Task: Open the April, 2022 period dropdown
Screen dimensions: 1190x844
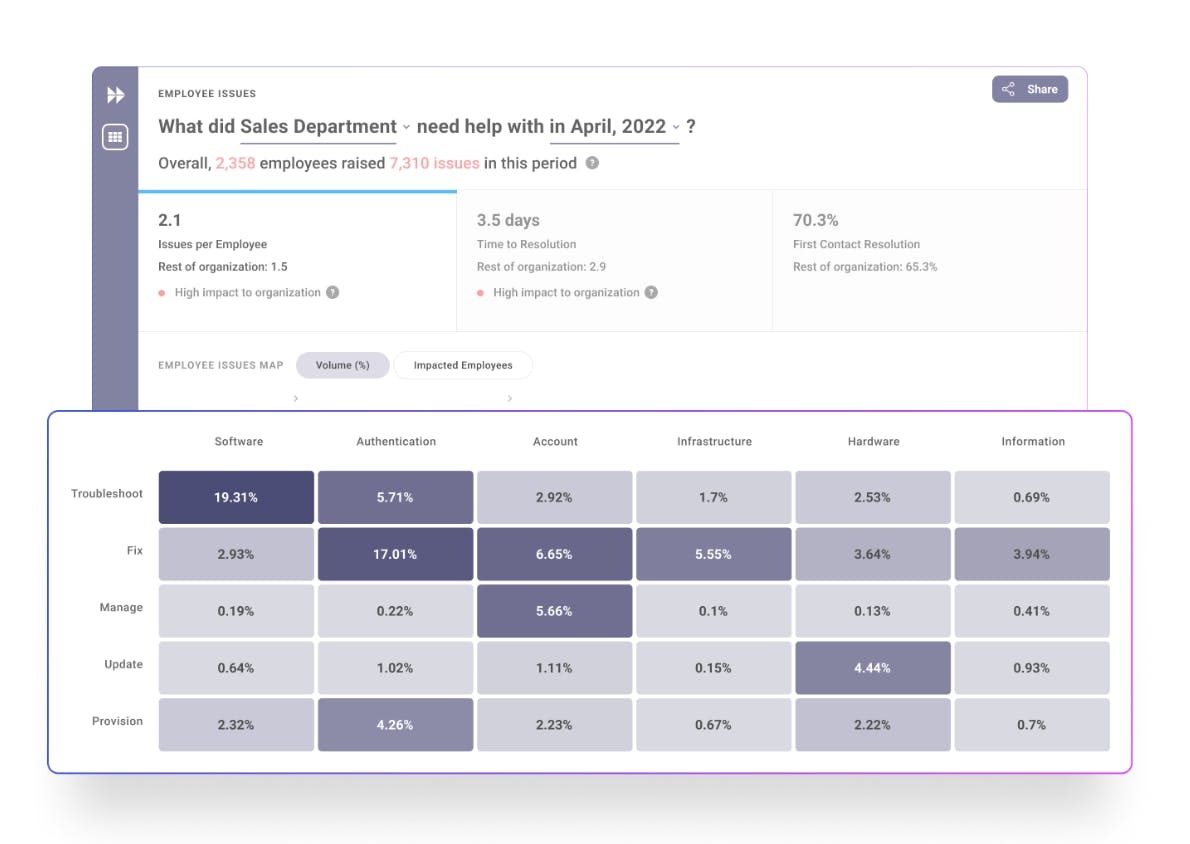Action: click(x=615, y=127)
